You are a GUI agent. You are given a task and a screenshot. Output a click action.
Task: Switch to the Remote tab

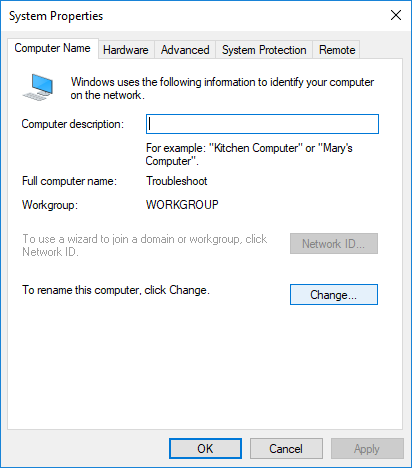coord(337,50)
